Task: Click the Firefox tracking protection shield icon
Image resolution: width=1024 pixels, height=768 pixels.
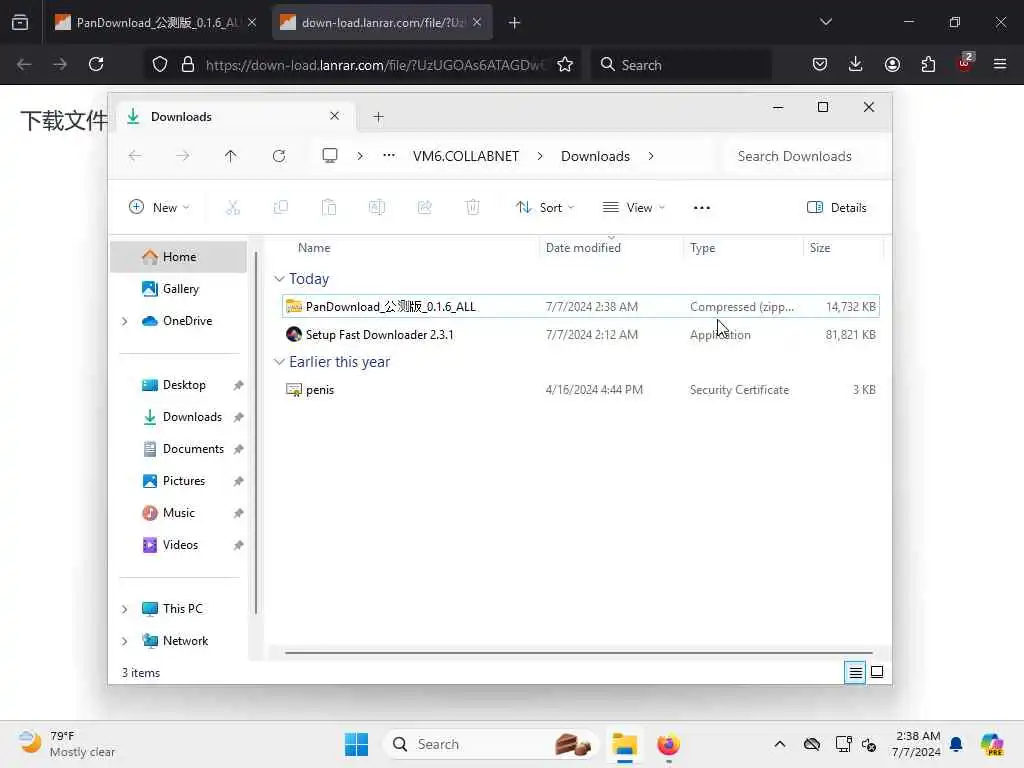Action: [160, 64]
